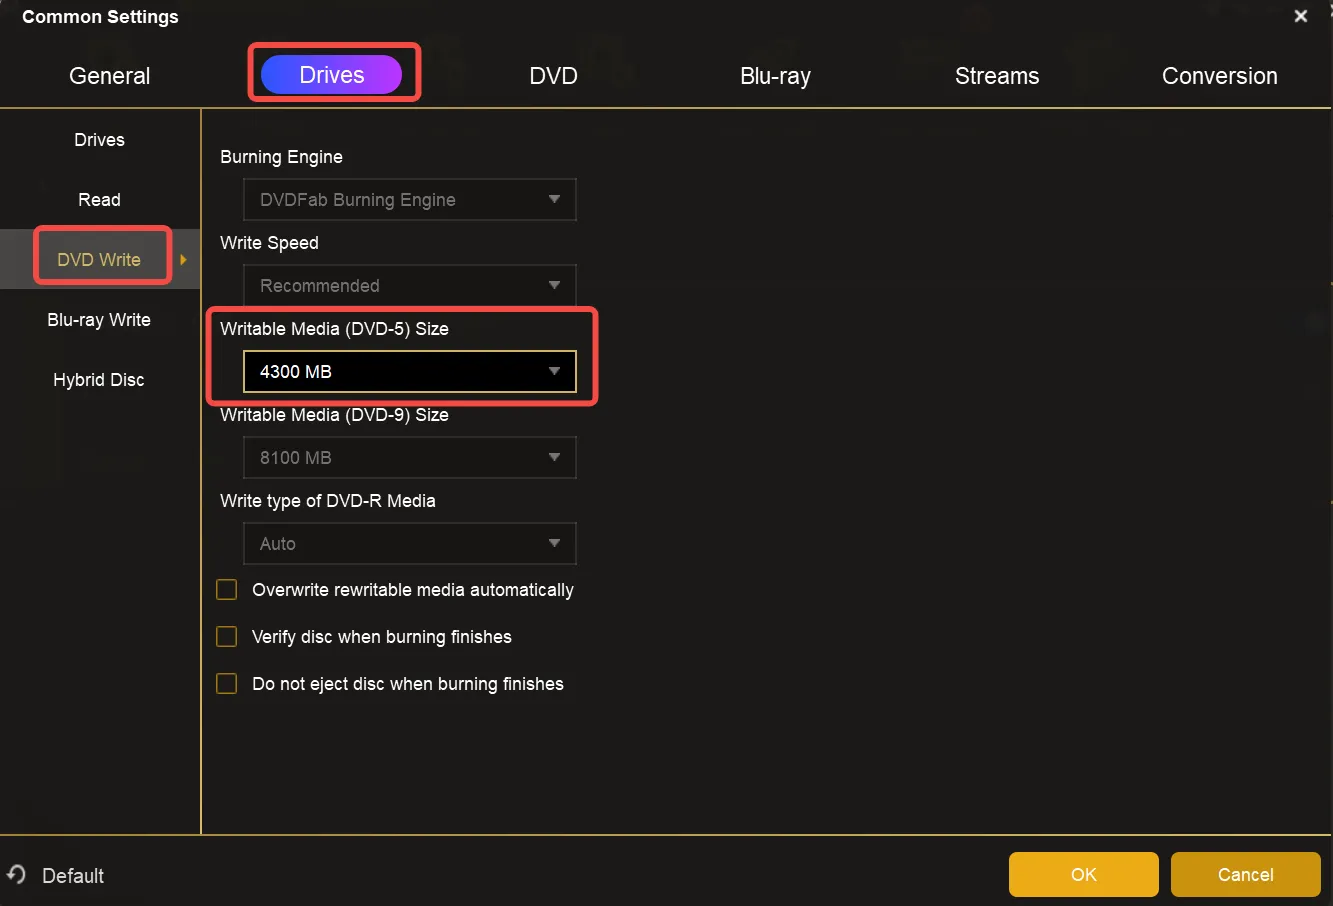Click the Default reset arrow icon

16,875
